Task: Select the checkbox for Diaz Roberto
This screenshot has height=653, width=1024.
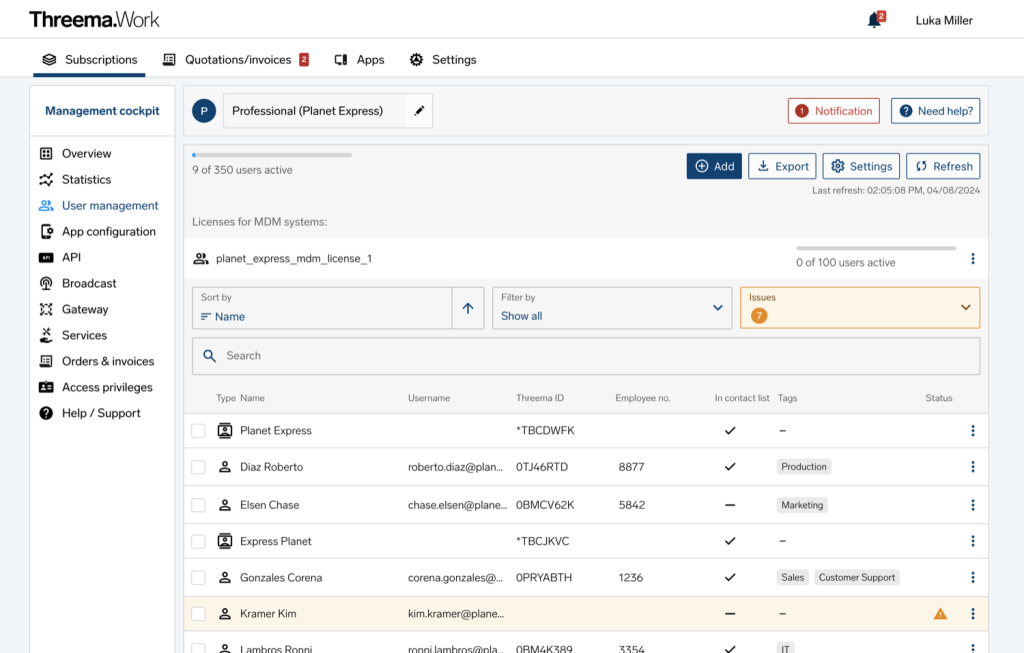Action: pyautogui.click(x=198, y=467)
